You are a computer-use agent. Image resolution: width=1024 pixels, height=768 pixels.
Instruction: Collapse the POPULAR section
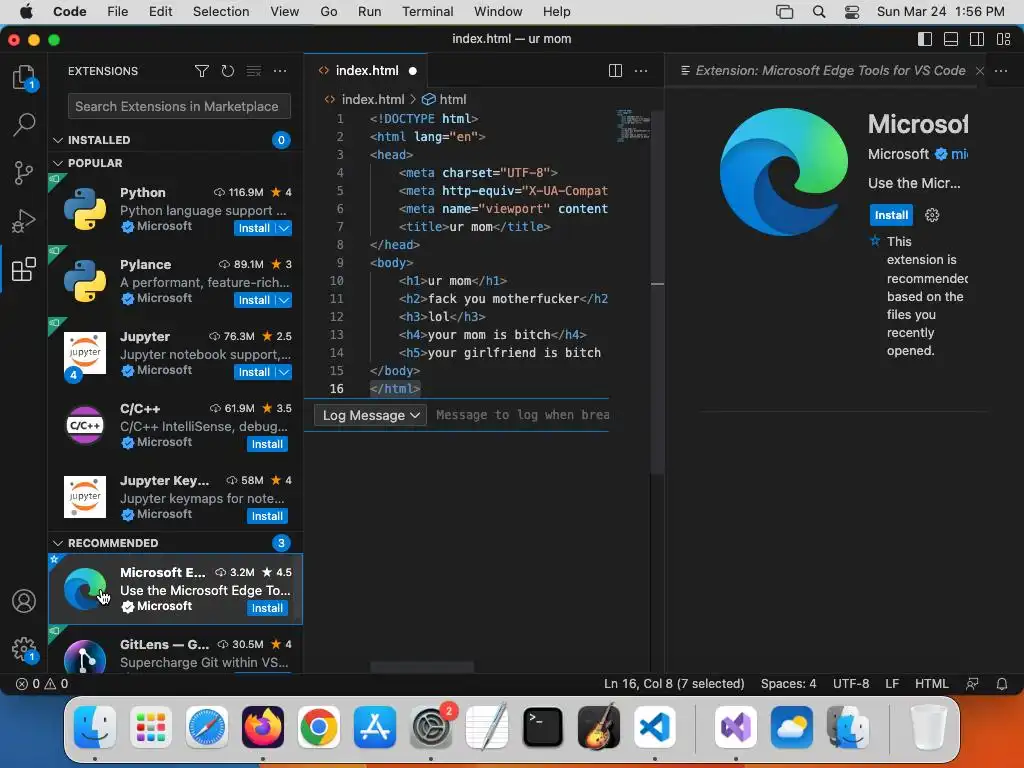(57, 163)
